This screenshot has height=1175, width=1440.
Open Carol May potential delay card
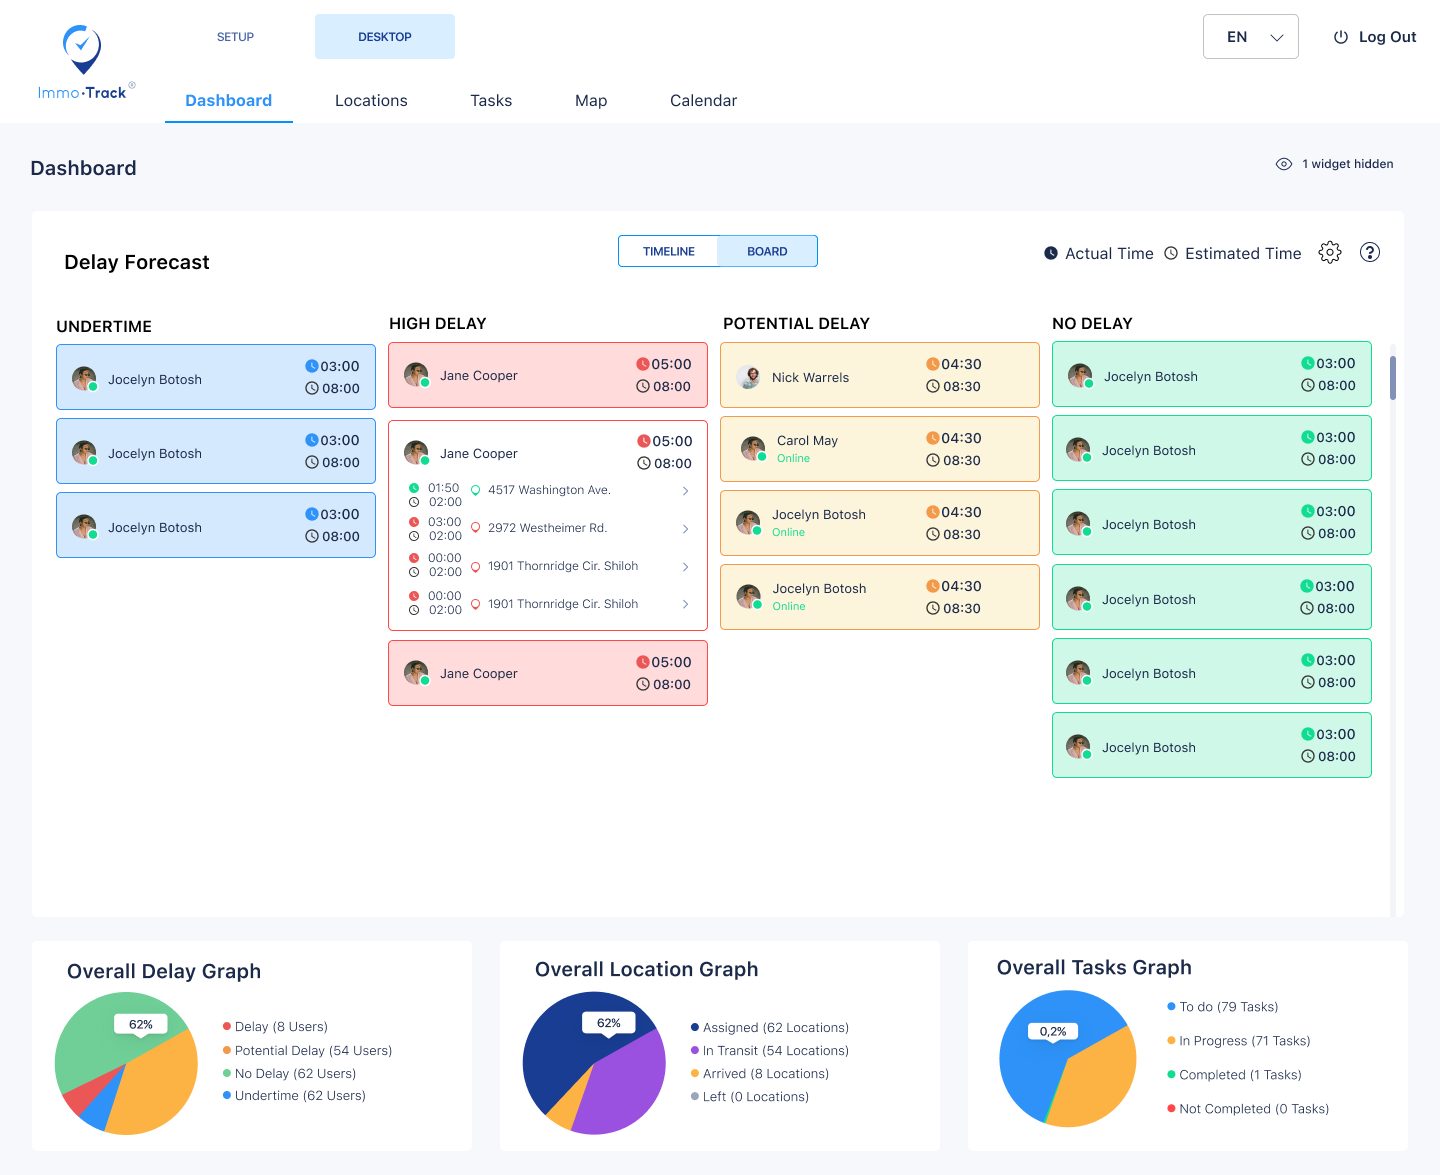click(x=880, y=449)
